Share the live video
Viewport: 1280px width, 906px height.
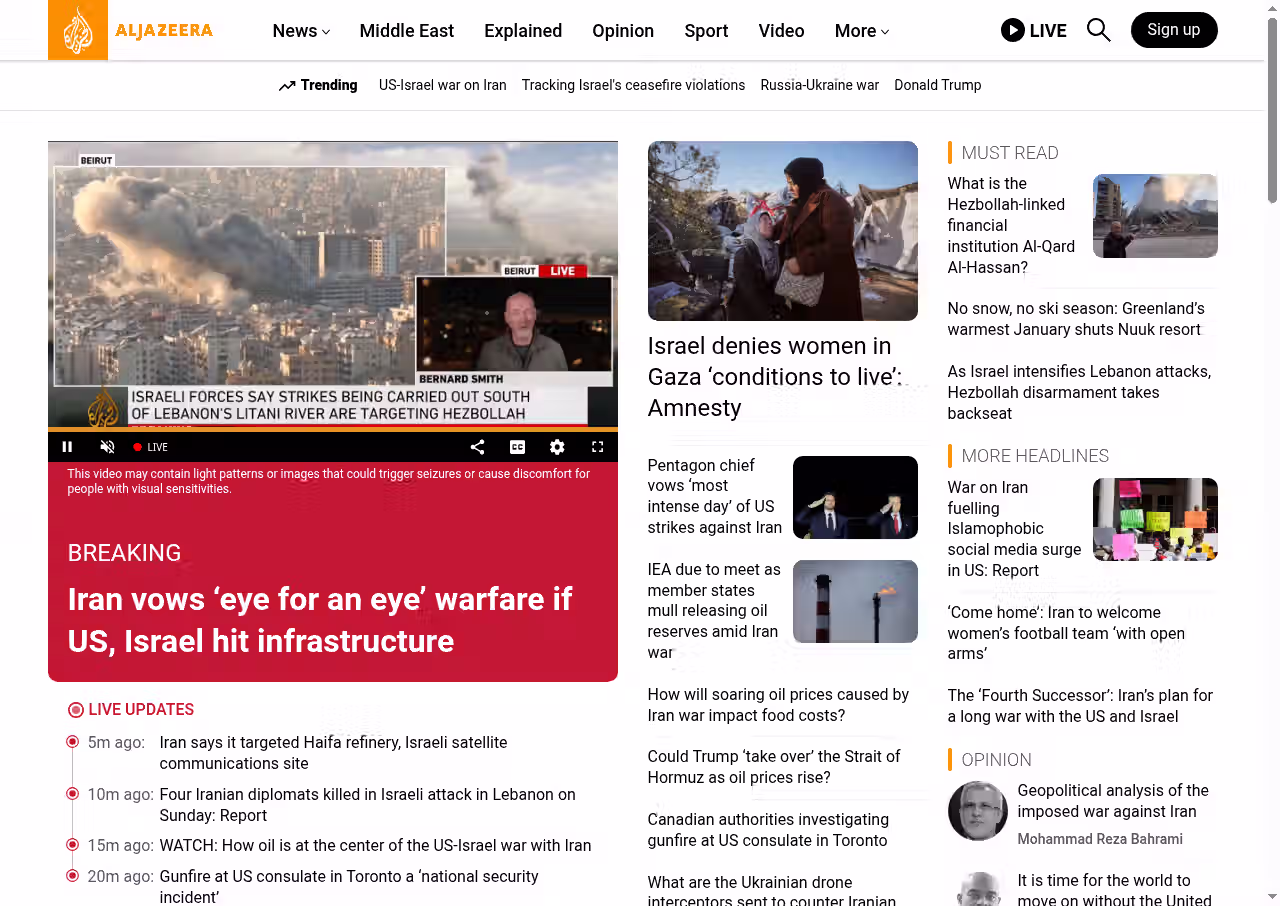pos(477,447)
